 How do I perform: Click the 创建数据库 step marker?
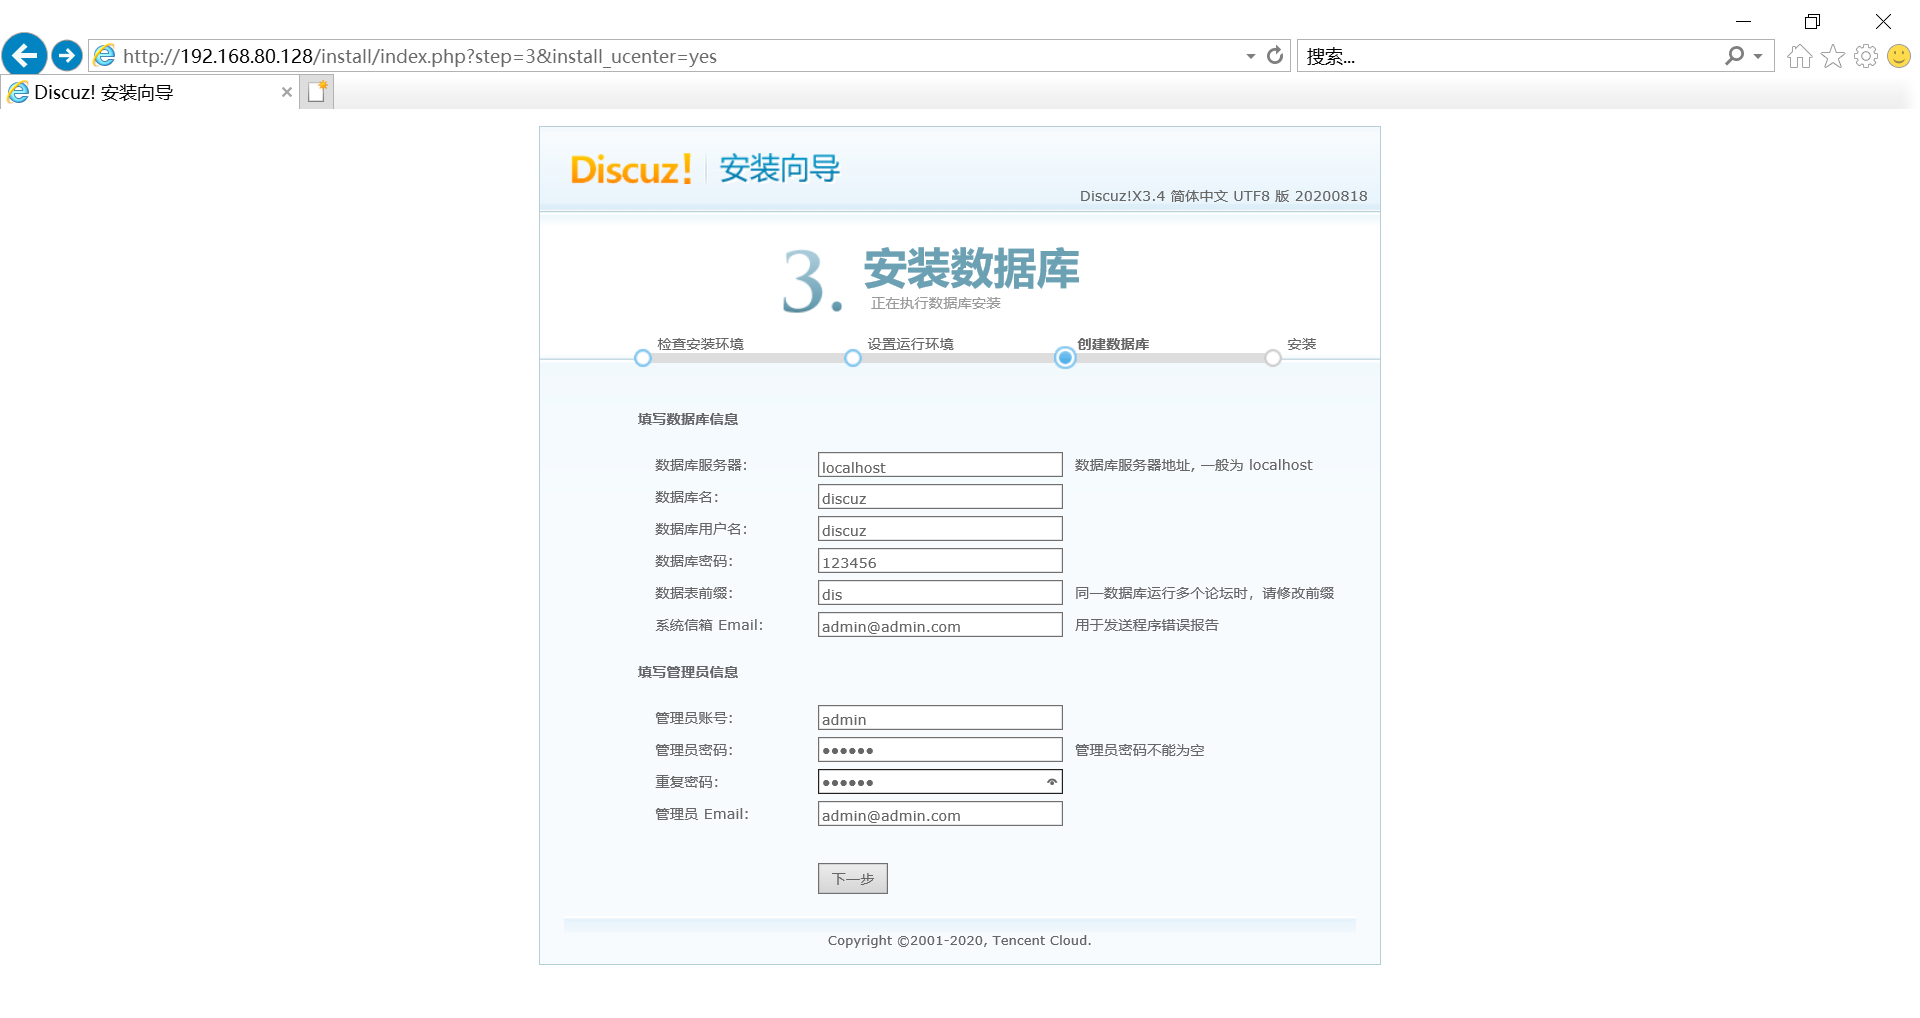[1065, 358]
